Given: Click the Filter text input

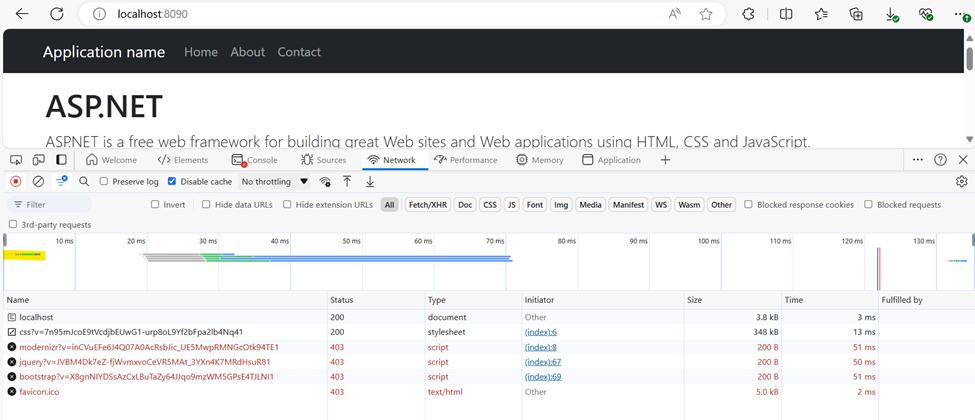Looking at the screenshot, I should (x=50, y=204).
